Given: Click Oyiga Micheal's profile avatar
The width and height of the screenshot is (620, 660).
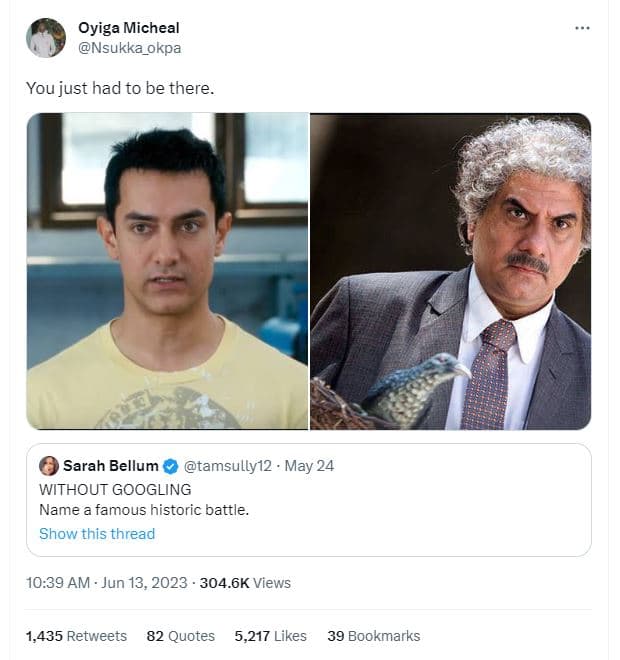Looking at the screenshot, I should pyautogui.click(x=45, y=38).
